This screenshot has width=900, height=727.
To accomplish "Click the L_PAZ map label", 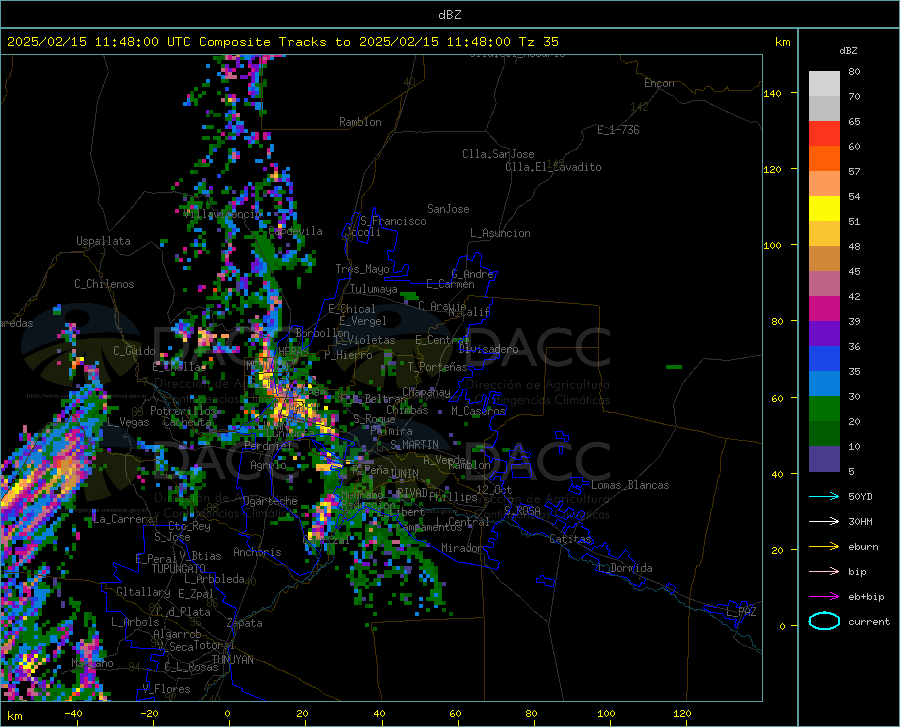I will (x=741, y=612).
